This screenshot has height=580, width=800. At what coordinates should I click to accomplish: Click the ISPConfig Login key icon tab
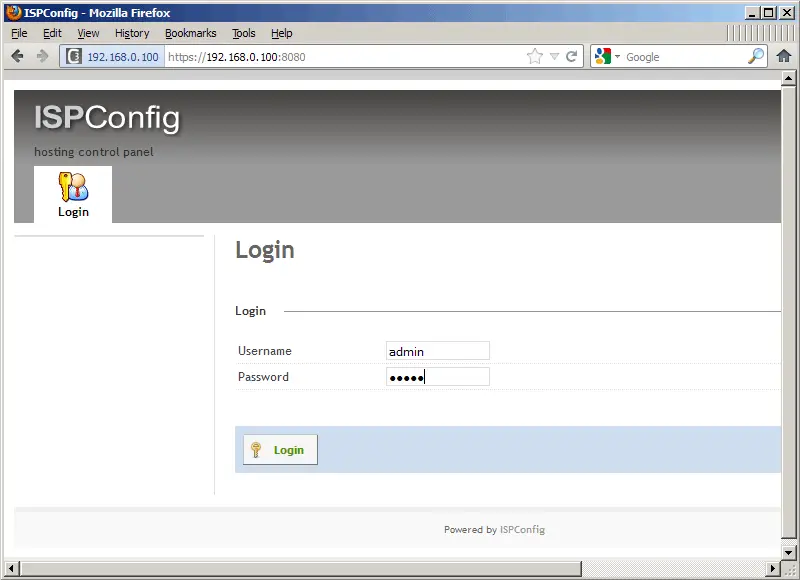[x=73, y=194]
